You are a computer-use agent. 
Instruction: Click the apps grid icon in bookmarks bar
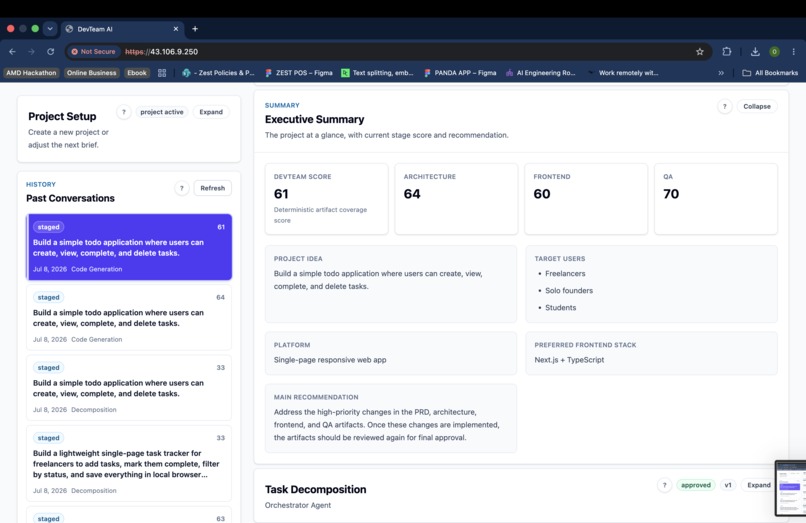tap(162, 73)
